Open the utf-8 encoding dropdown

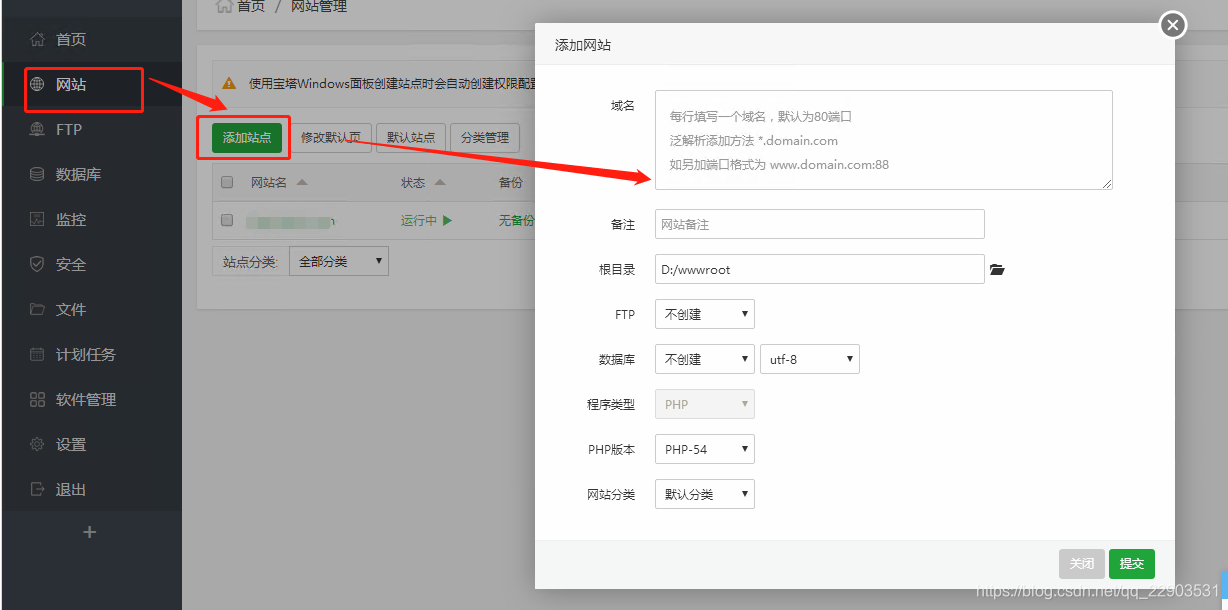point(810,359)
